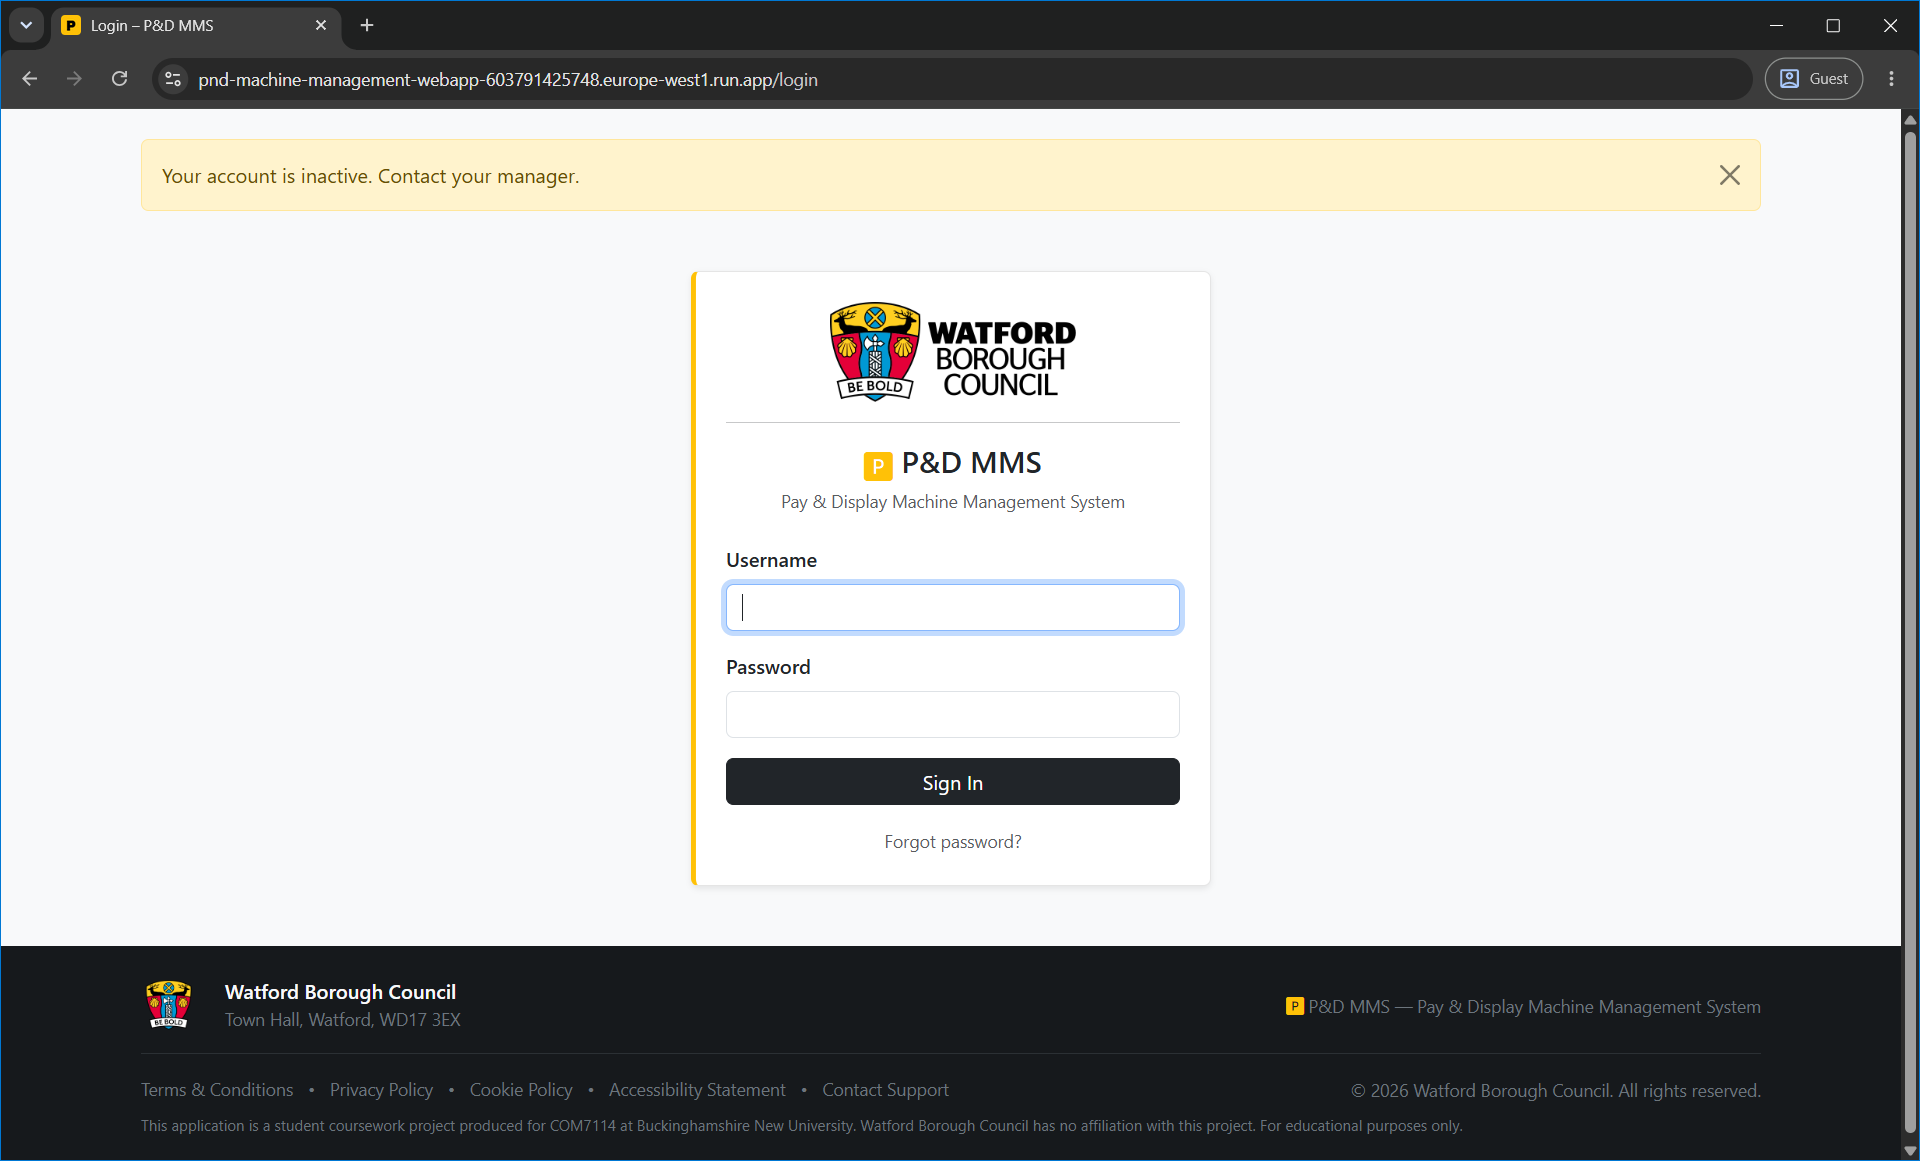Open the Cookie Policy link

pos(521,1090)
